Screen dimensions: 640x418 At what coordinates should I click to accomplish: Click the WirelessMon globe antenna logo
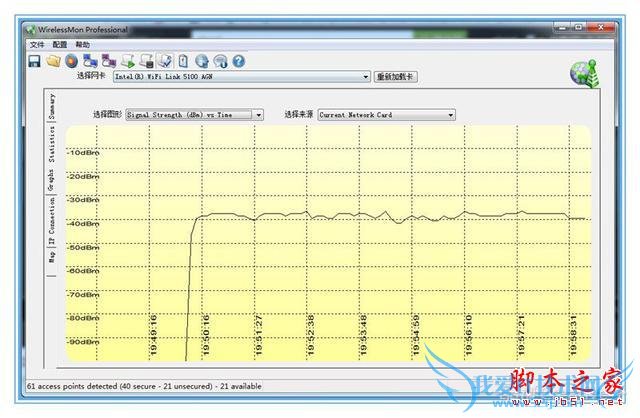pyautogui.click(x=585, y=73)
